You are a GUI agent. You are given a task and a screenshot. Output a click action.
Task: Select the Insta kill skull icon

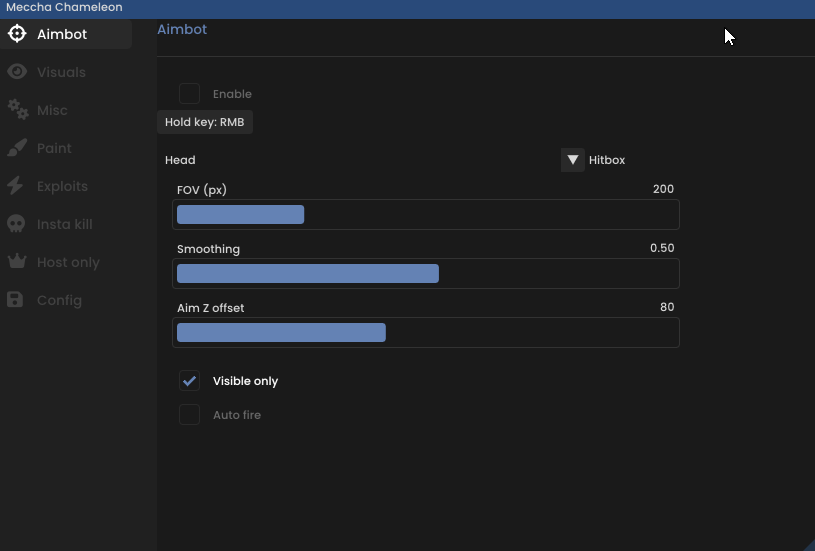(x=16, y=224)
